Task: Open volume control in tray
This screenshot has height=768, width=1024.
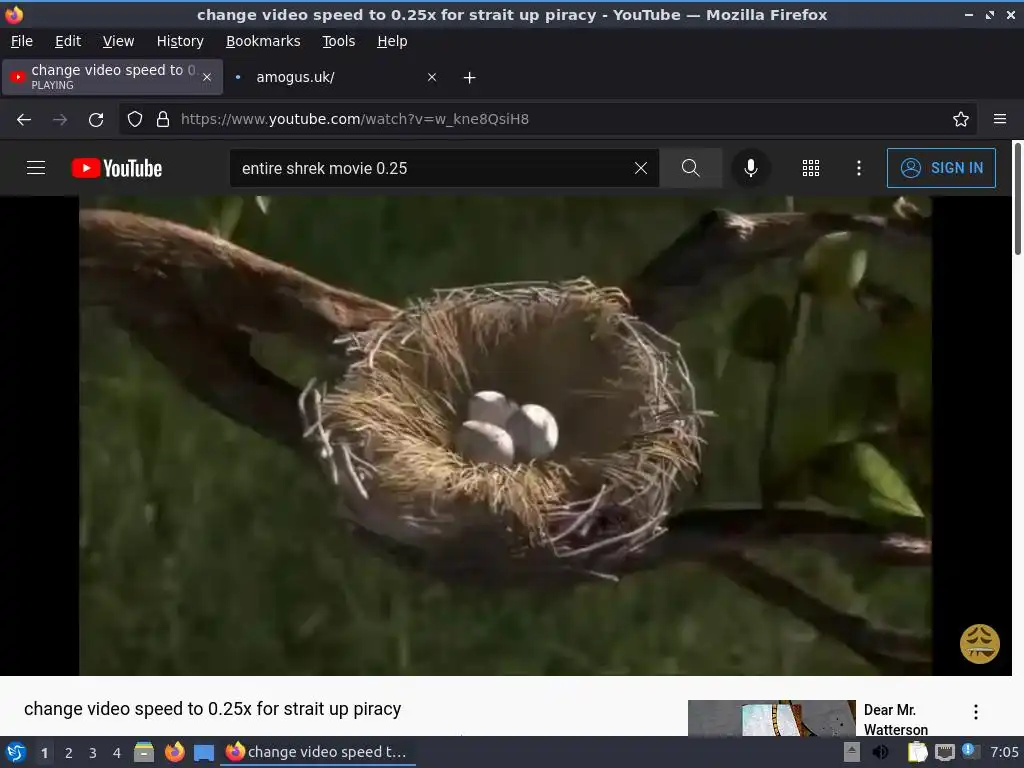Action: click(x=880, y=752)
